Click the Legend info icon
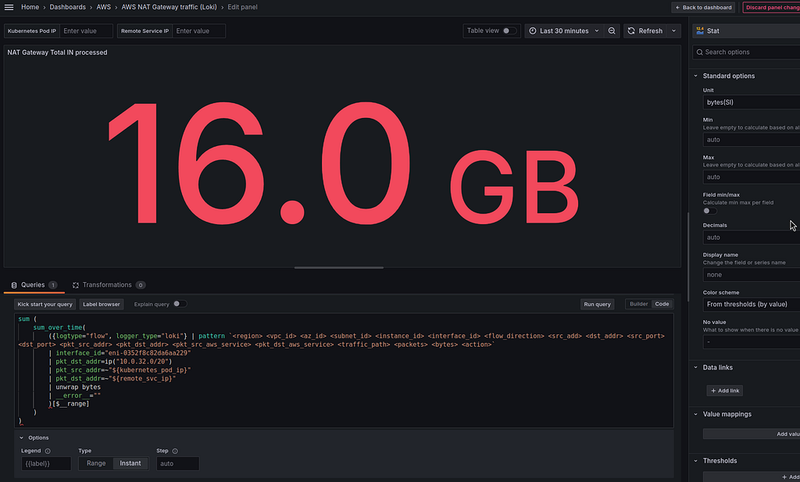 tap(47, 451)
